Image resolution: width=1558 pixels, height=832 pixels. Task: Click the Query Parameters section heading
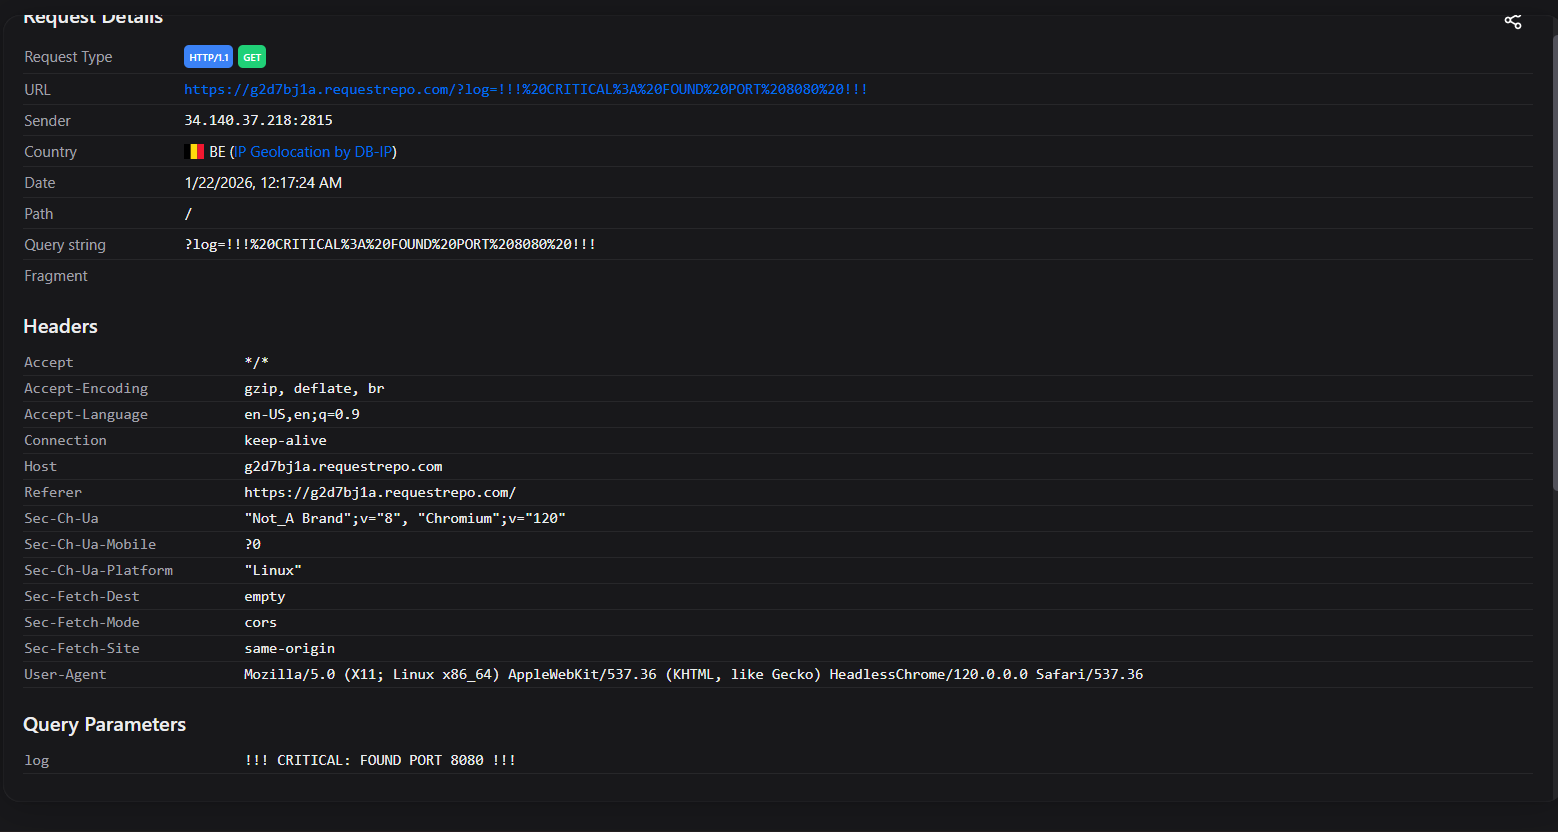click(x=105, y=724)
